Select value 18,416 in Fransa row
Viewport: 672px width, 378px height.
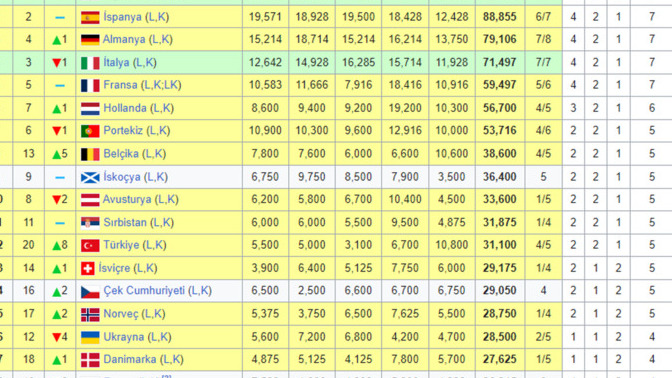pos(405,85)
